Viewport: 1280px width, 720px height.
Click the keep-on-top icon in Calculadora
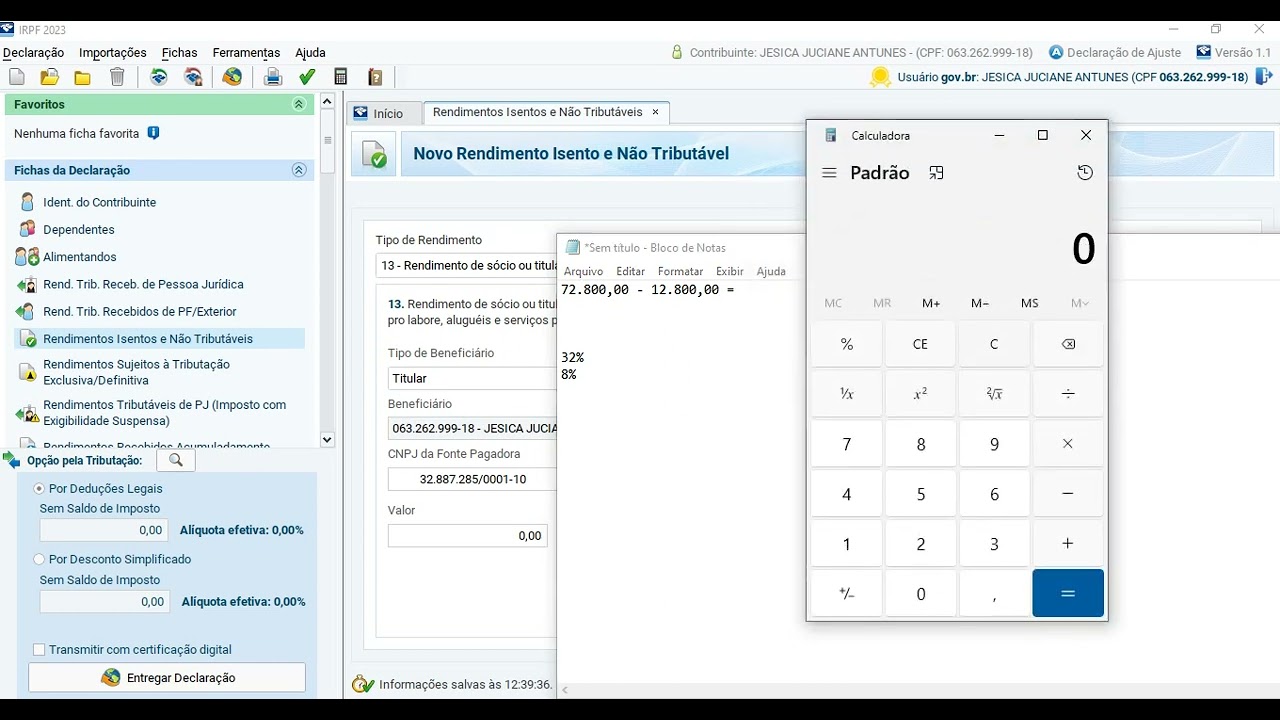tap(936, 173)
